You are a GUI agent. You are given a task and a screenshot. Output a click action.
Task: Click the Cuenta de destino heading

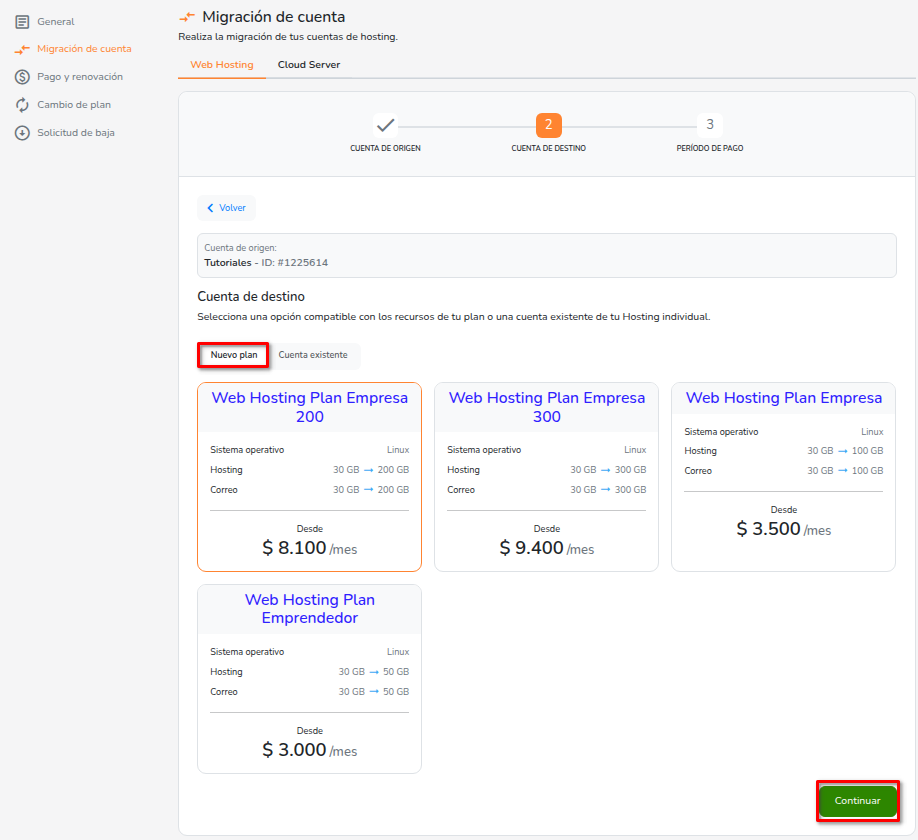251,296
